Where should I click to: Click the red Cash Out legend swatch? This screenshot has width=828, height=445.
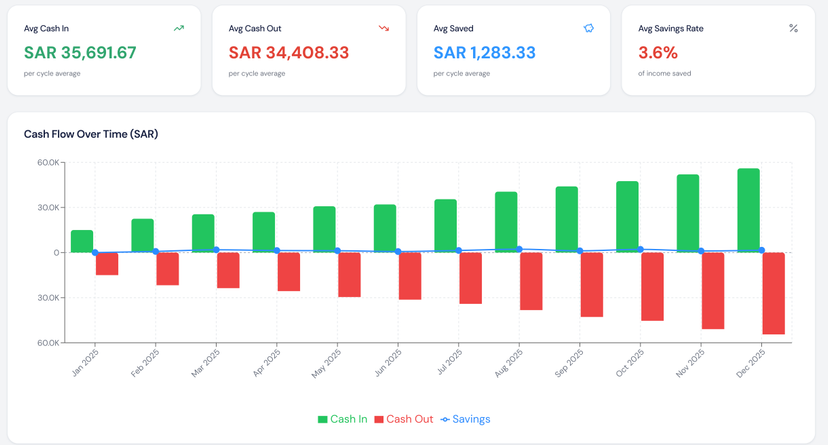[379, 419]
